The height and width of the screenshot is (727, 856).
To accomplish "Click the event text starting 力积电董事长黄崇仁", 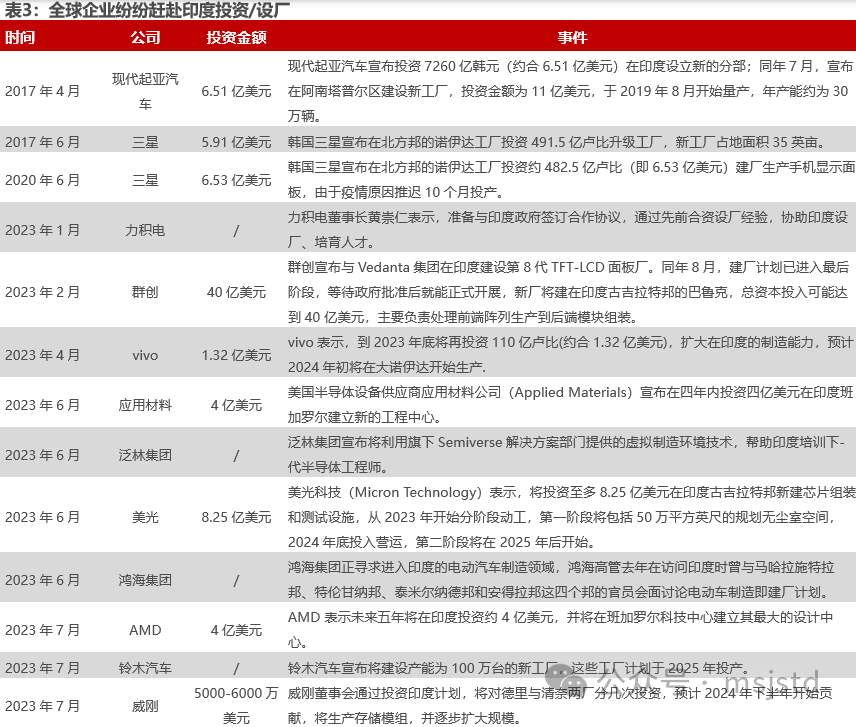I will 568,230.
